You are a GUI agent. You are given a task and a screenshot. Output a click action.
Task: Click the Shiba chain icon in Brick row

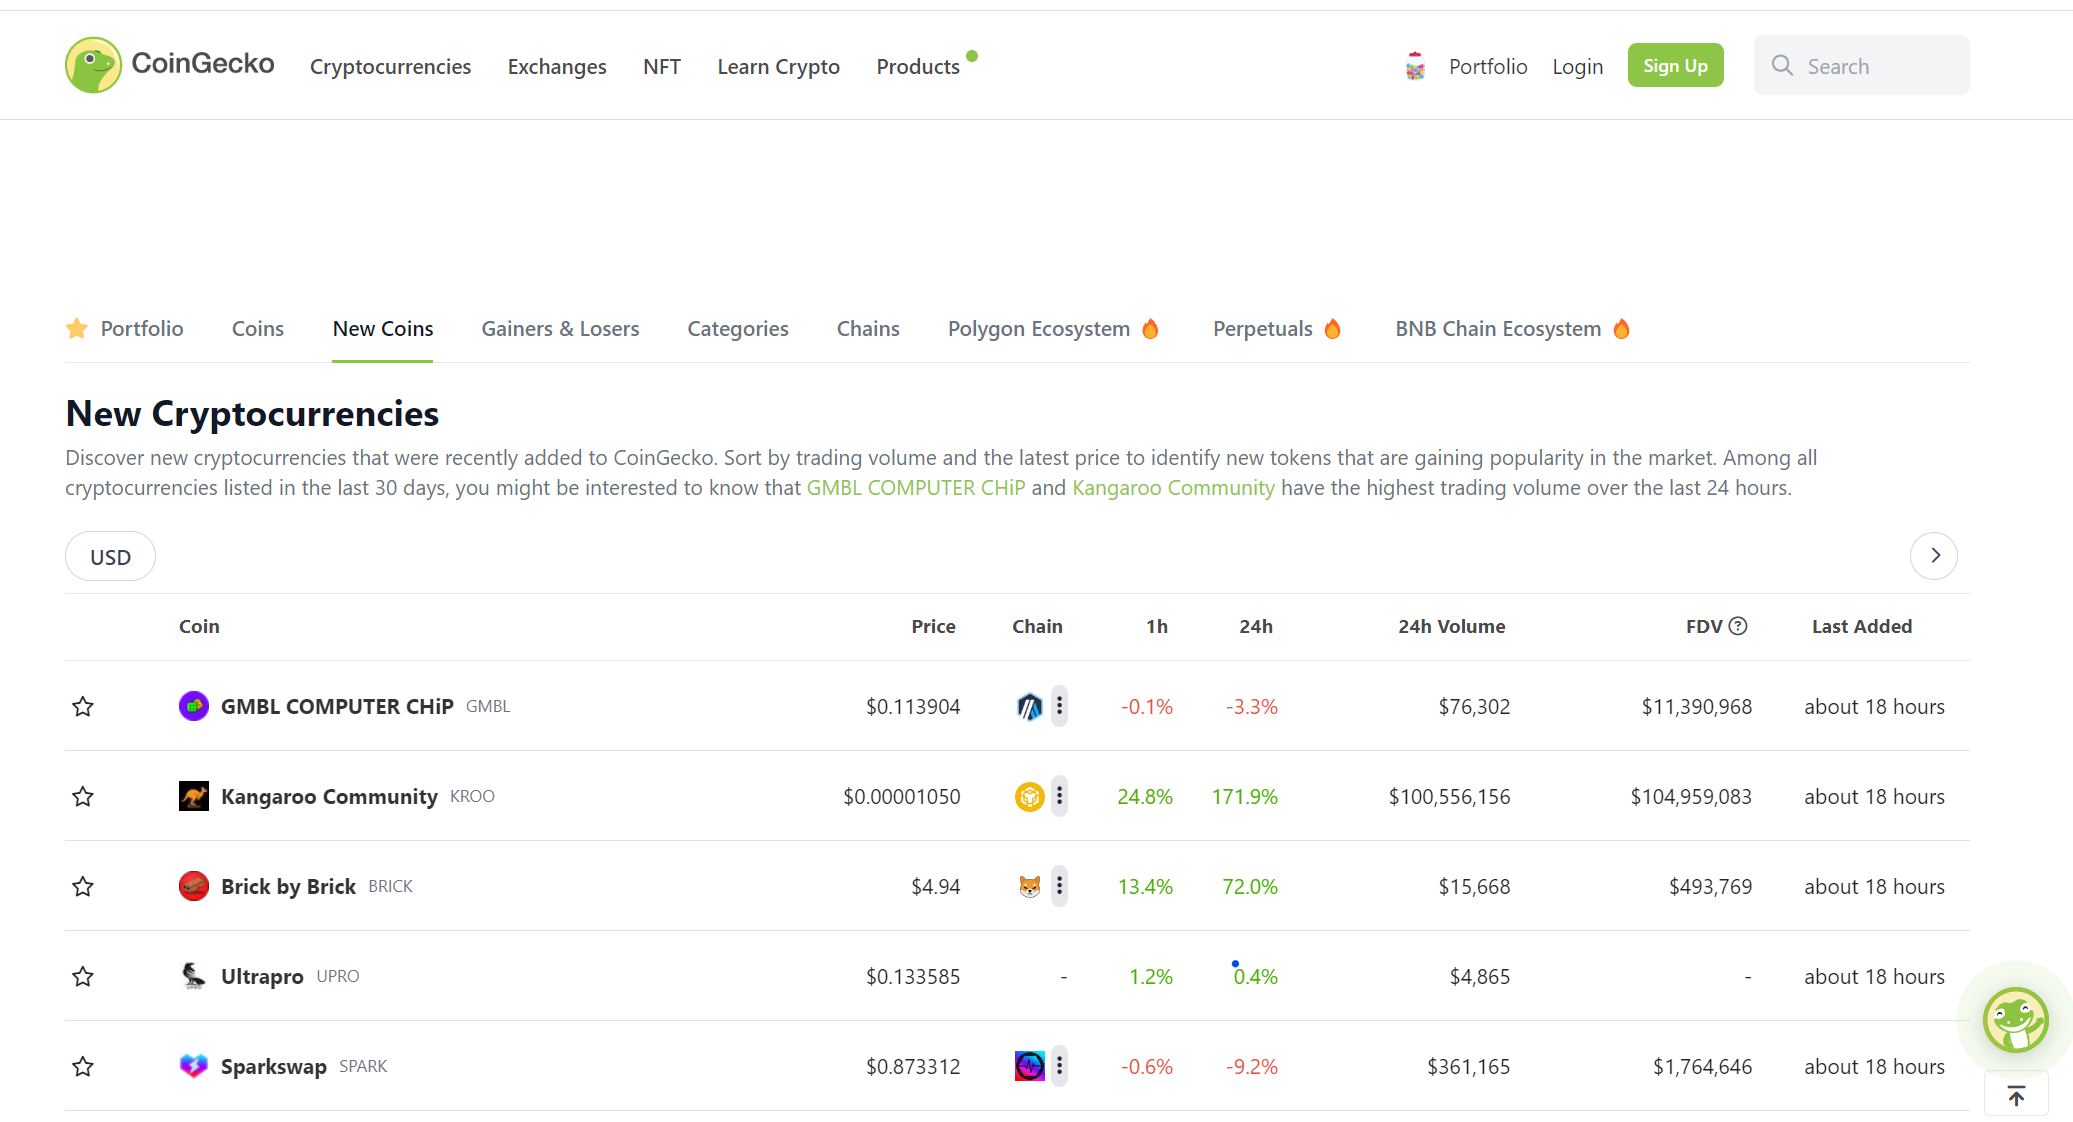(1030, 886)
